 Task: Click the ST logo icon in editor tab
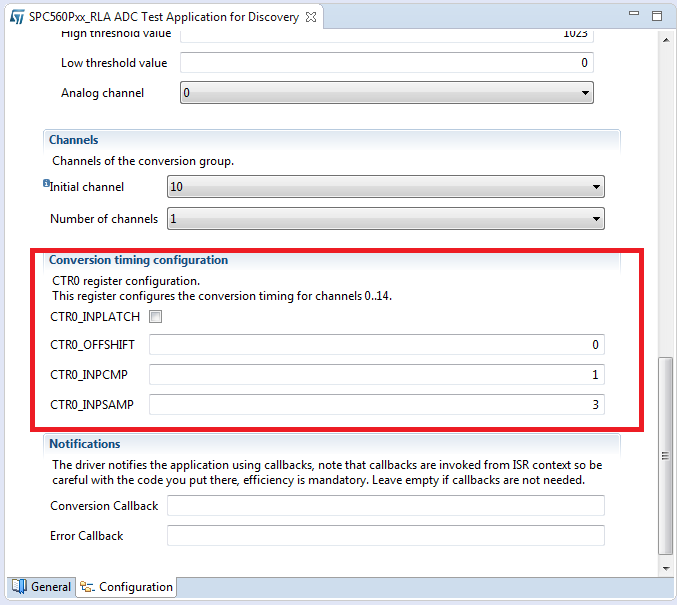pyautogui.click(x=17, y=17)
